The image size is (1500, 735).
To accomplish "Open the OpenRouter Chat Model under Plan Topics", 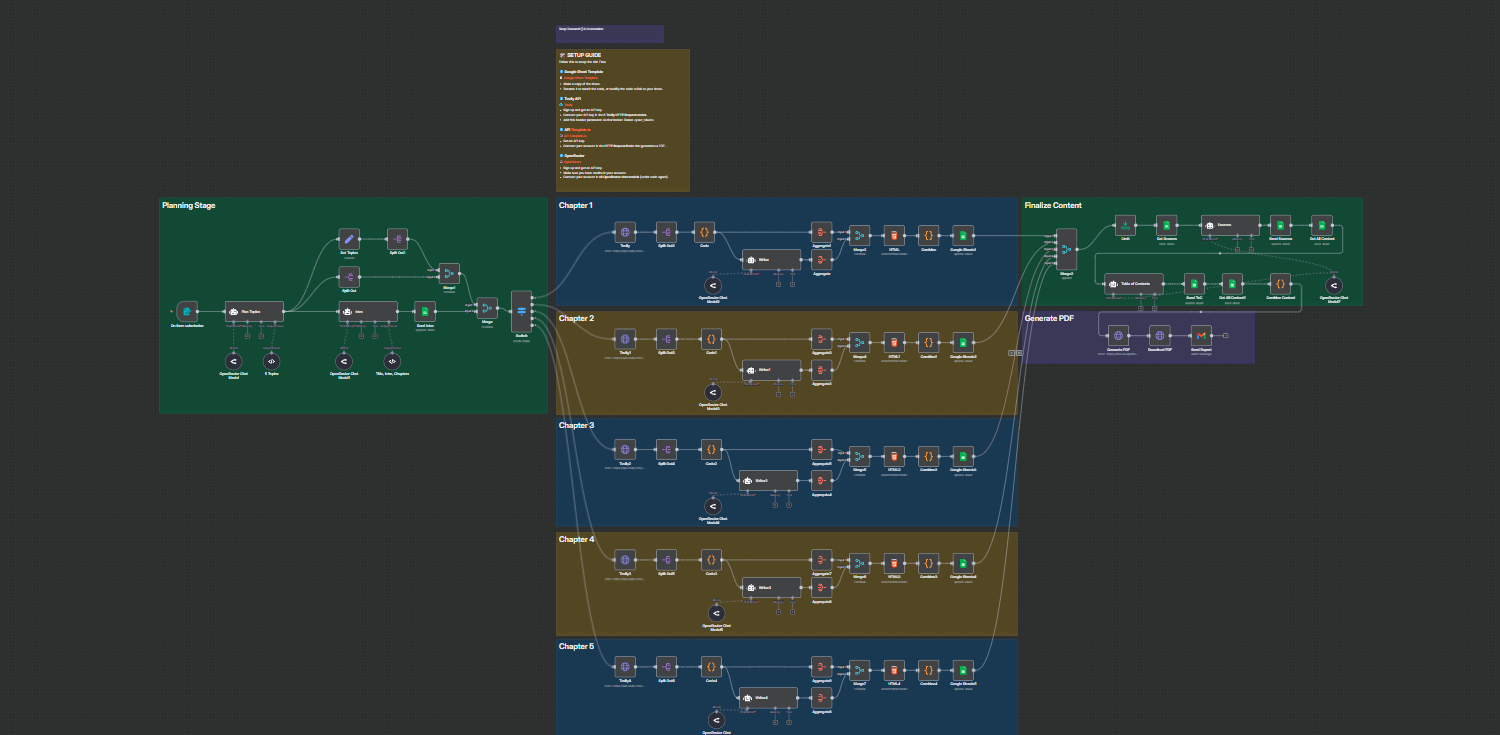I will (234, 360).
